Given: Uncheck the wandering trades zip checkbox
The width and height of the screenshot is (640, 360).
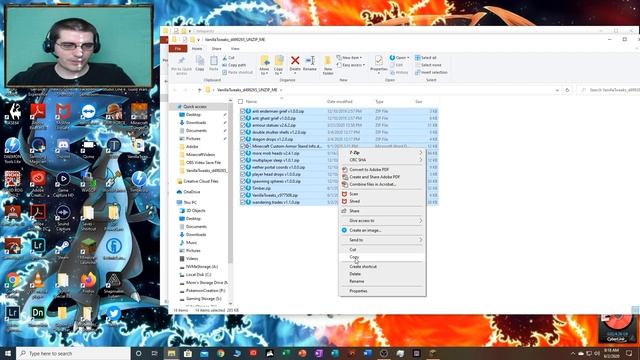Looking at the screenshot, I should (x=242, y=202).
